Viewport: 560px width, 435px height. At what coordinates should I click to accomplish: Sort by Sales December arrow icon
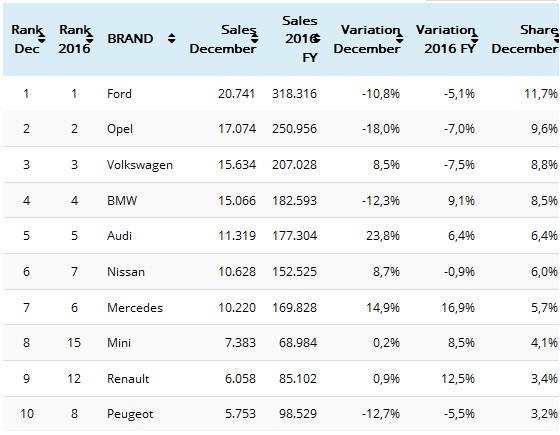click(x=254, y=38)
